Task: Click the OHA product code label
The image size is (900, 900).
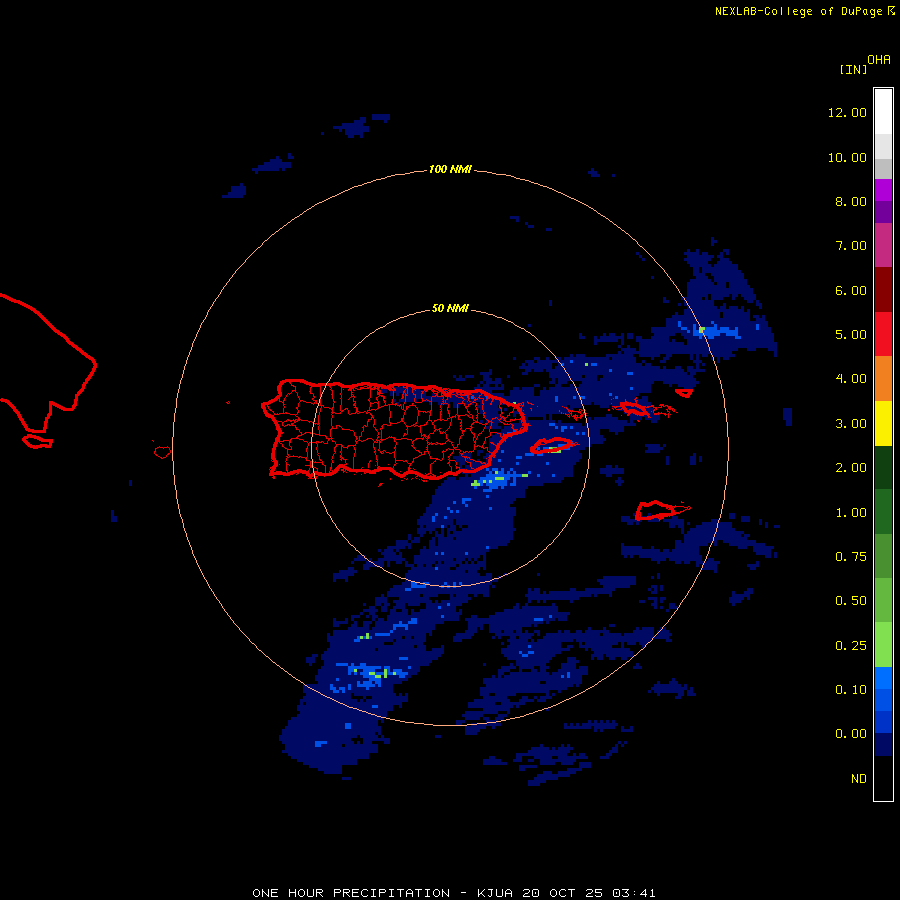Action: point(879,60)
